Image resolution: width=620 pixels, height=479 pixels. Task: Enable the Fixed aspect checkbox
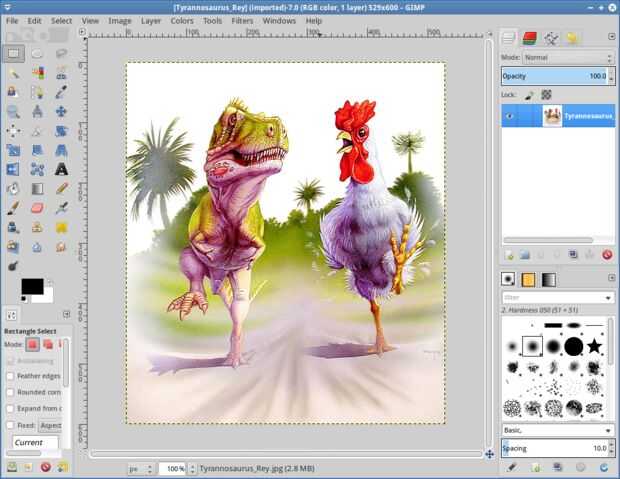(x=10, y=425)
